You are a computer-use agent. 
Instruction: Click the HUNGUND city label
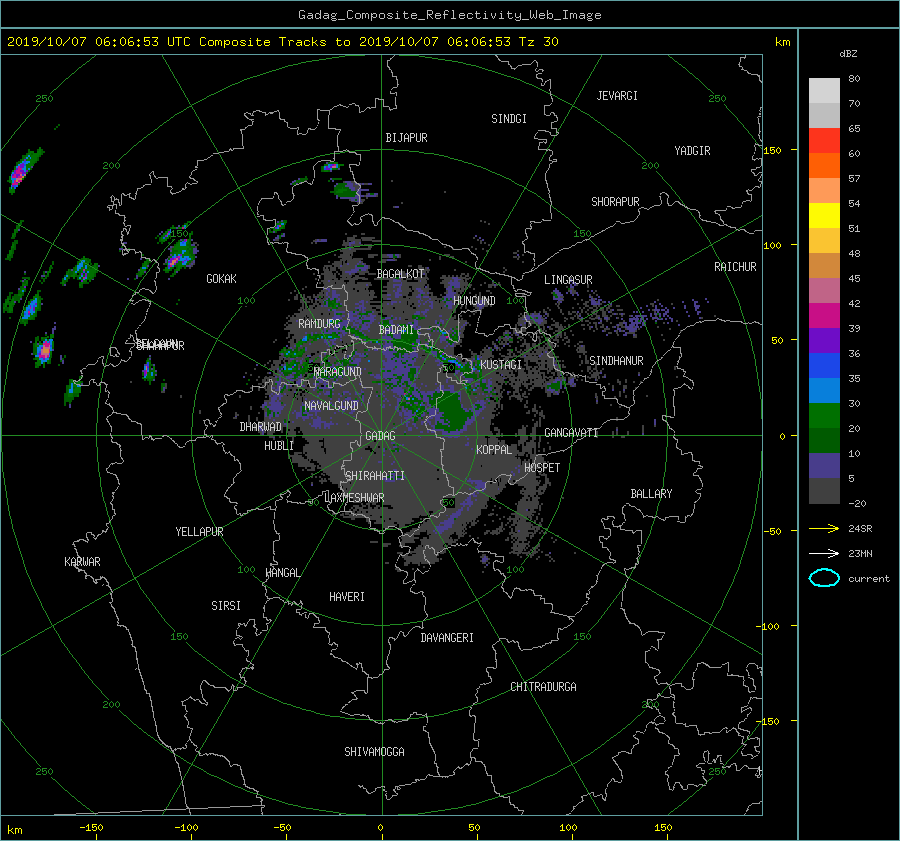[x=474, y=301]
